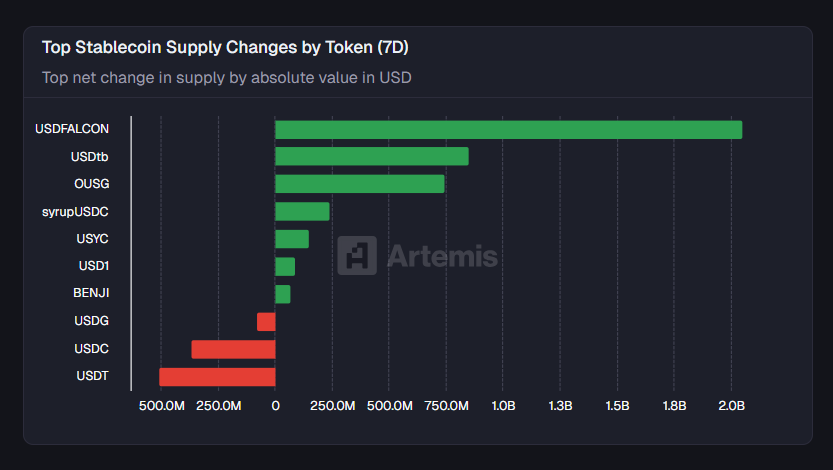Viewport: 833px width, 470px height.
Task: Click the Artemis watermark text
Action: 441,256
